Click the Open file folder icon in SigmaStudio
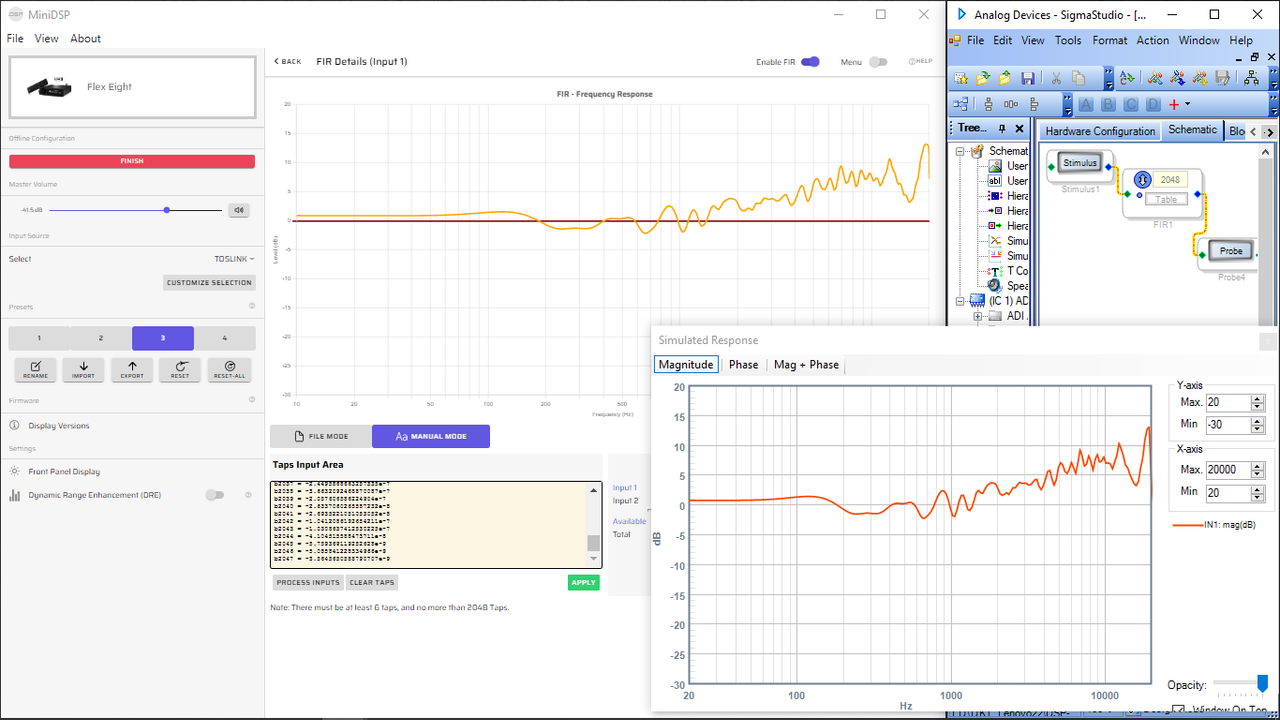 pyautogui.click(x=983, y=78)
